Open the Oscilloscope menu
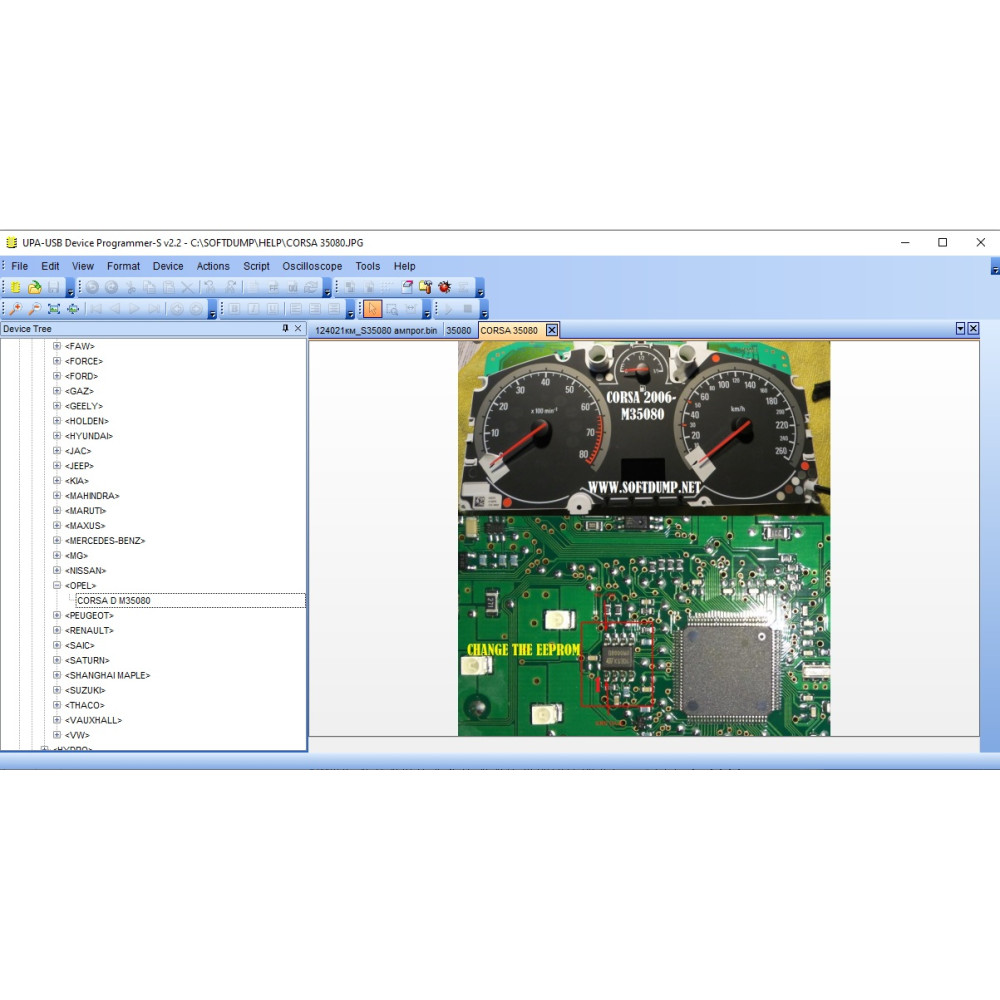Screen dimensions: 1000x1000 point(312,266)
